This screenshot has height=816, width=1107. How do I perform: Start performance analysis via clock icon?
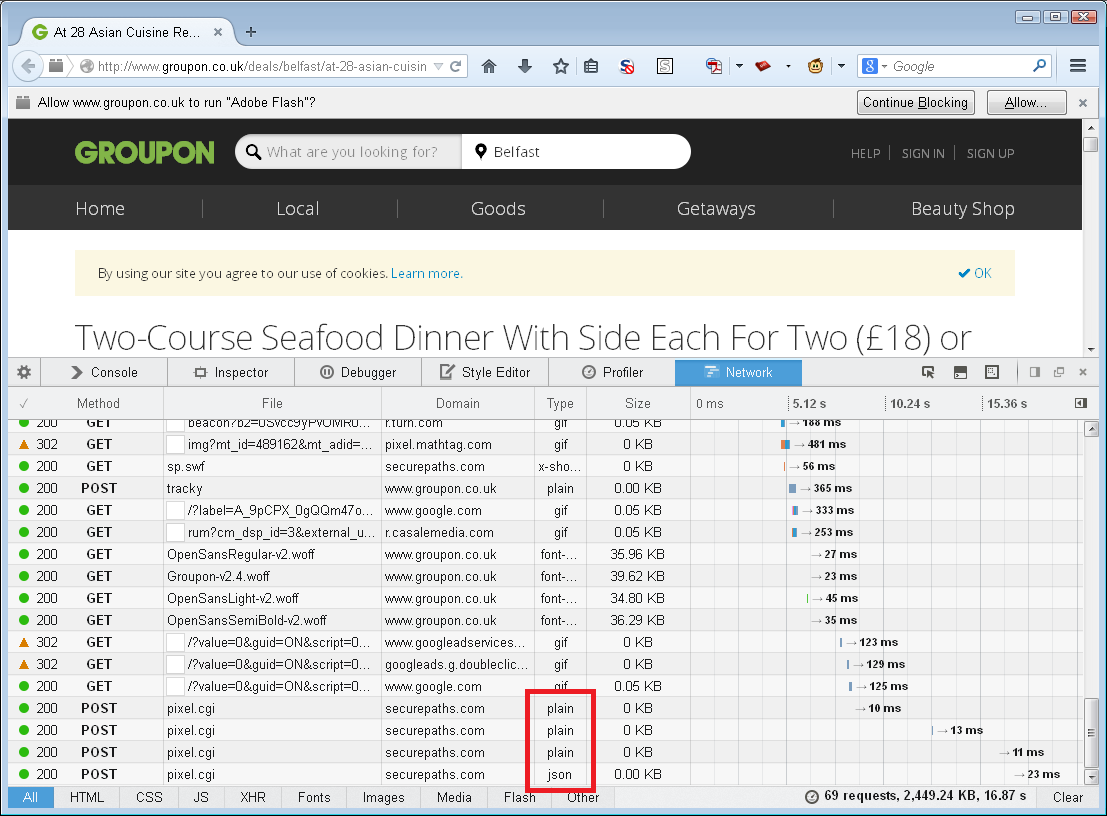click(x=812, y=797)
